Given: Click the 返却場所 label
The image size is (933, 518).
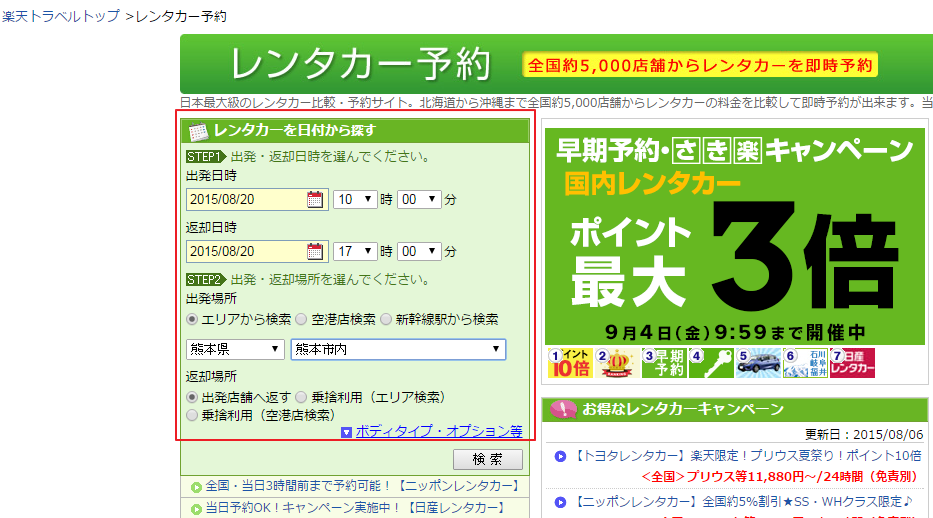Looking at the screenshot, I should (211, 376).
